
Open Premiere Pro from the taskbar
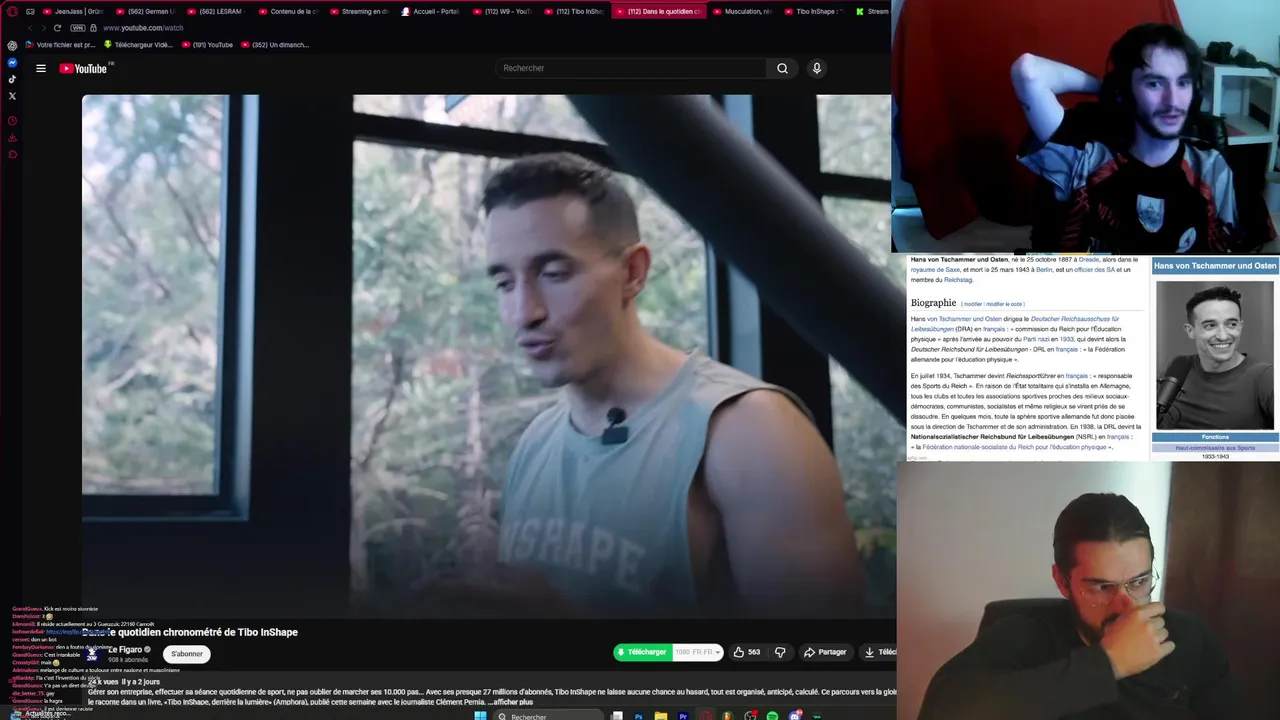point(683,716)
